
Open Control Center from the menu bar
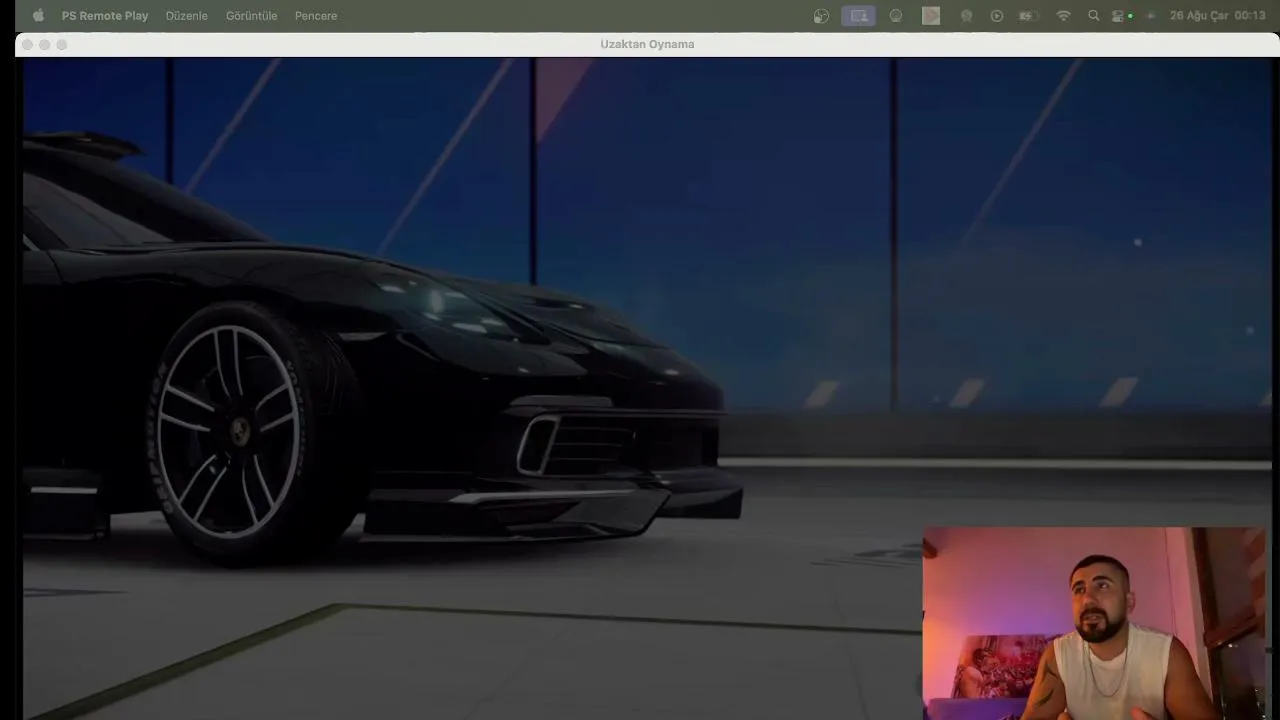(x=1119, y=16)
